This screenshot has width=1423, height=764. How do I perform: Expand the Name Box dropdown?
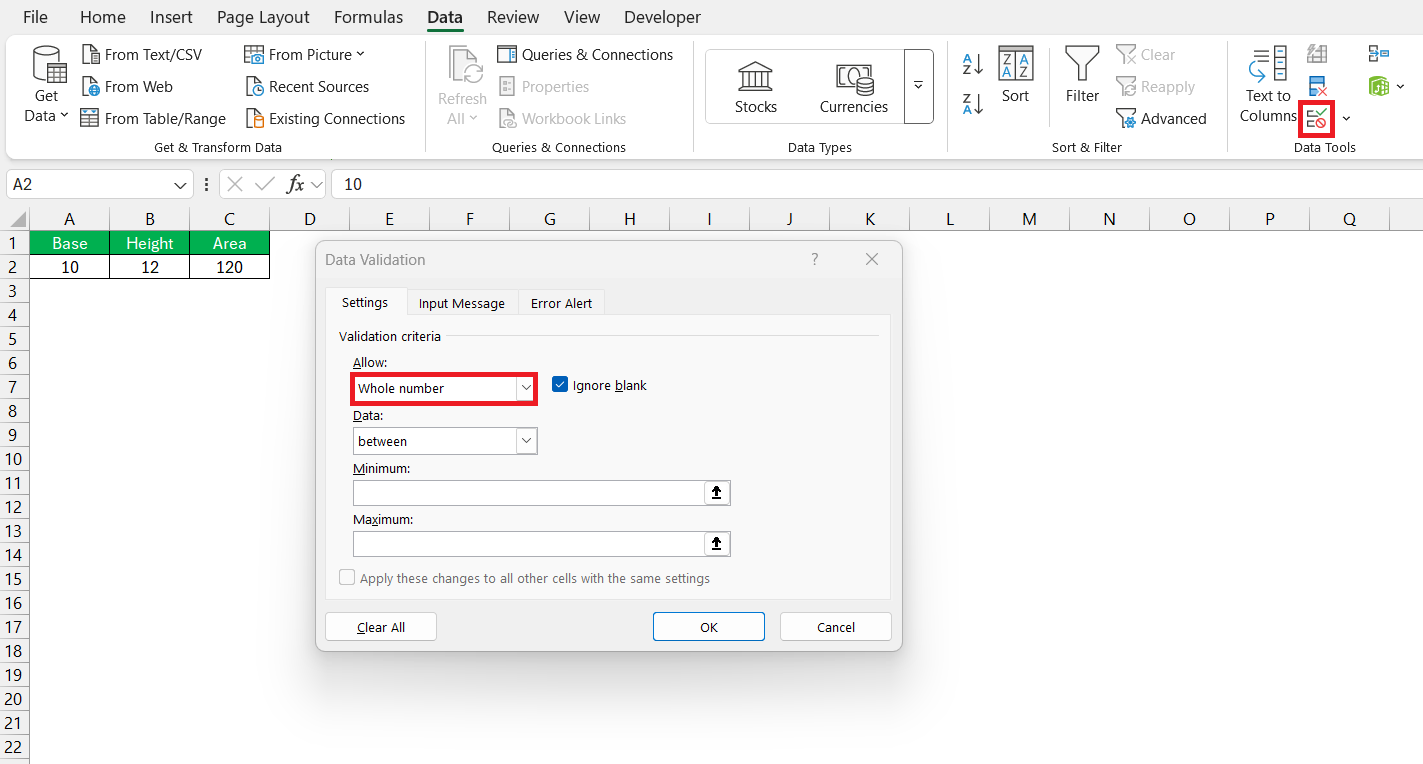[x=180, y=185]
